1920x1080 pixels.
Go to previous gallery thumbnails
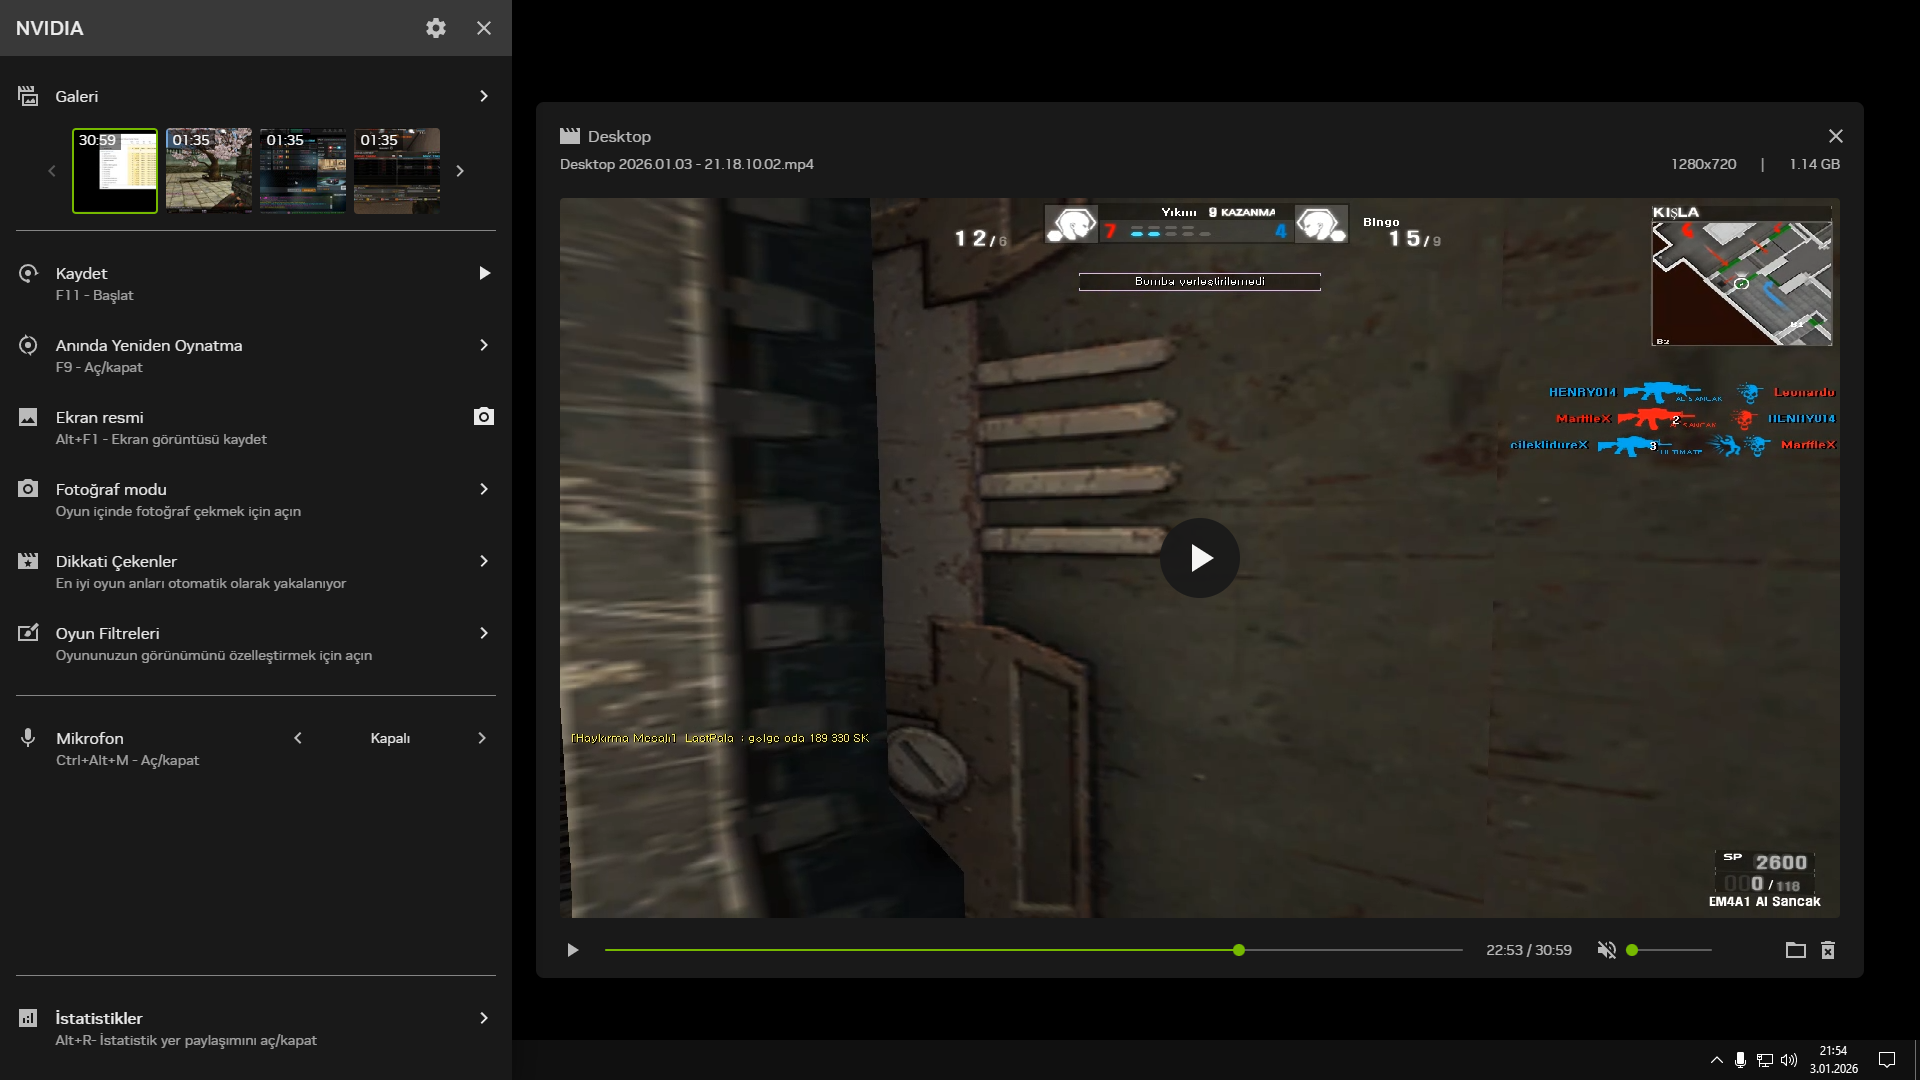52,171
